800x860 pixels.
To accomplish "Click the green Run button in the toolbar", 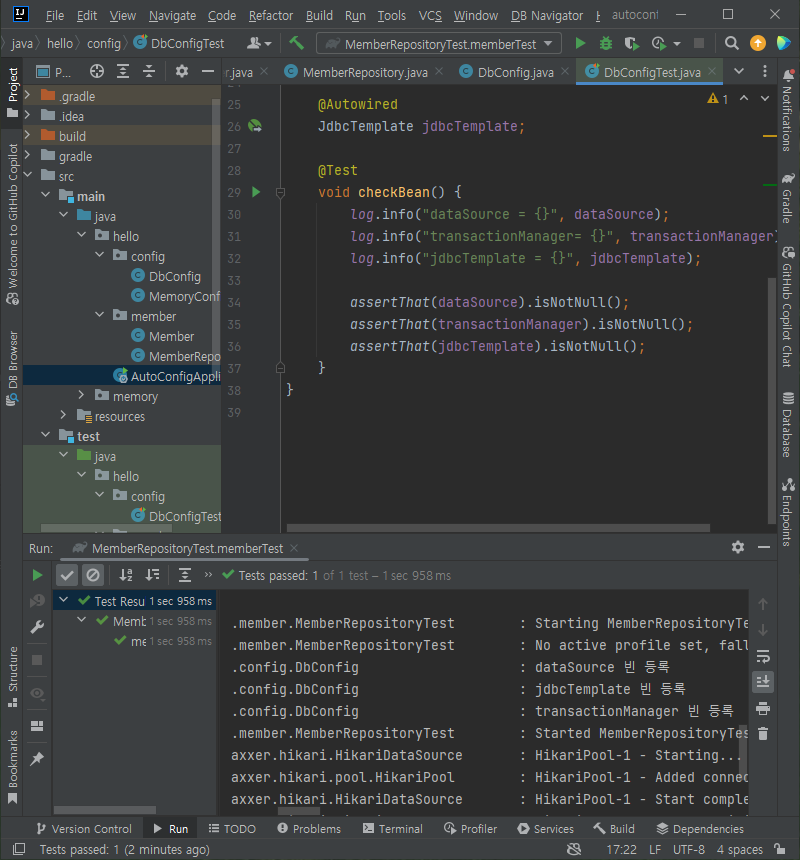I will click(x=580, y=44).
